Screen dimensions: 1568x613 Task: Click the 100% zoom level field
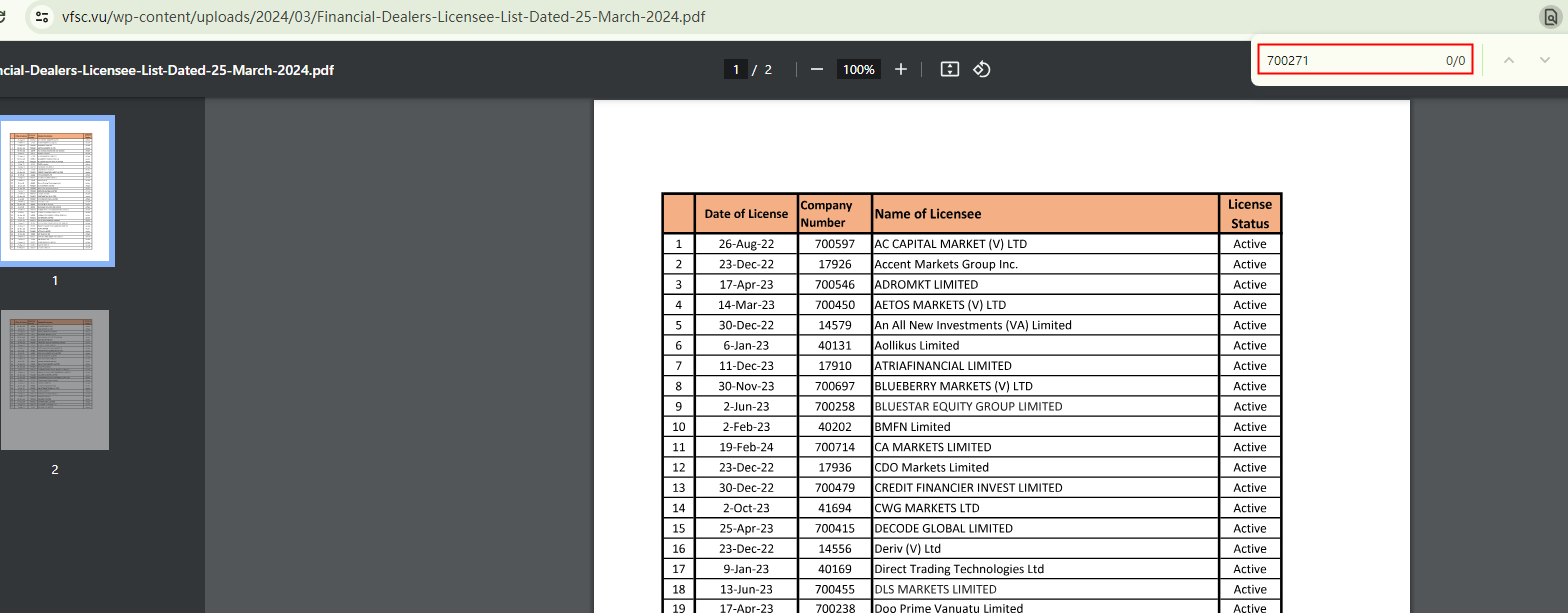(x=858, y=69)
